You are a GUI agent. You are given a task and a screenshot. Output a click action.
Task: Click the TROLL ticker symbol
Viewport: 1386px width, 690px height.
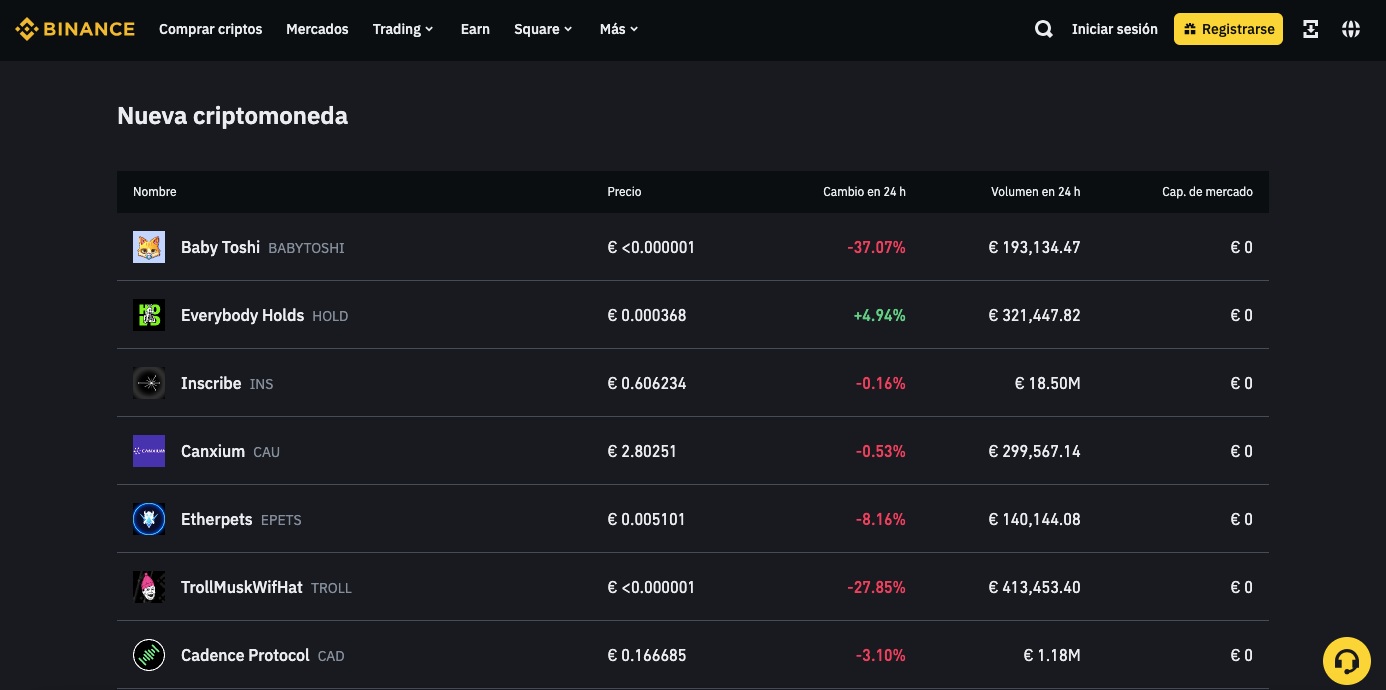[331, 588]
